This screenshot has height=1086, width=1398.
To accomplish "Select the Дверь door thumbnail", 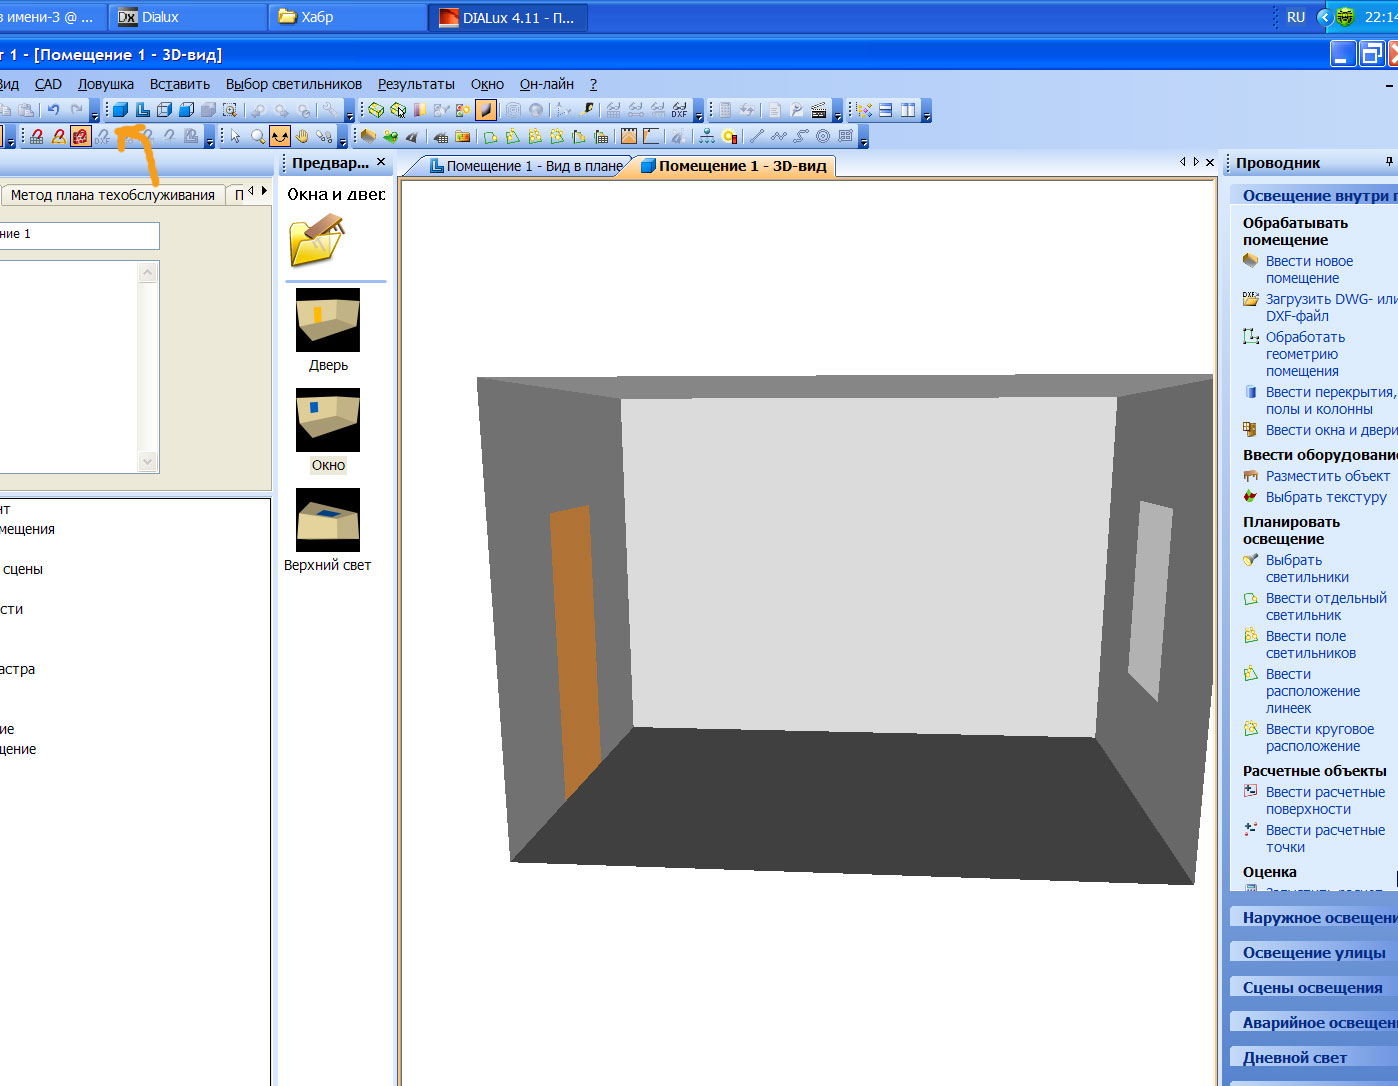I will (x=328, y=320).
